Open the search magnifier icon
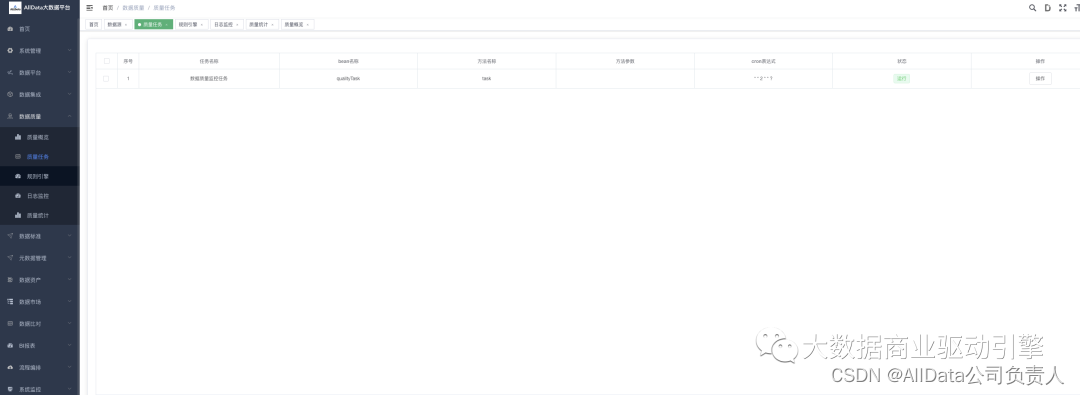This screenshot has width=1080, height=395. click(x=1032, y=8)
